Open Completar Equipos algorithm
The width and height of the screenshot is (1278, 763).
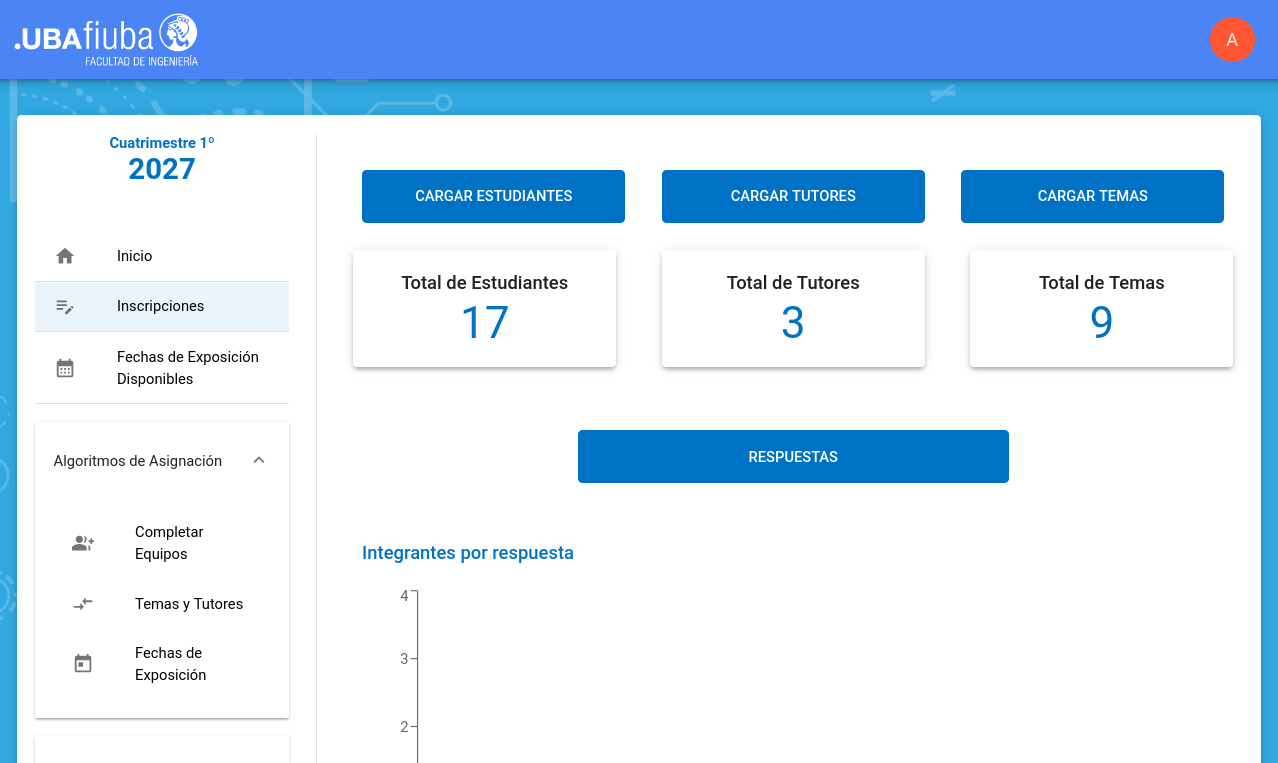(169, 543)
